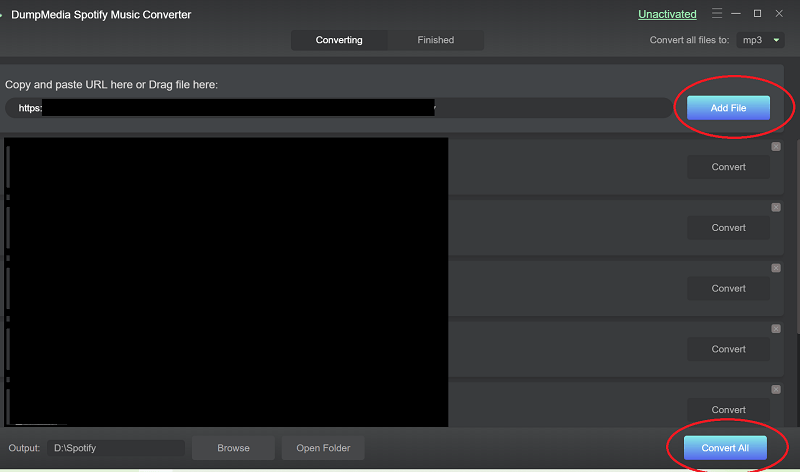This screenshot has height=472, width=800.
Task: Remove the fourth song with its X icon
Action: pos(776,329)
